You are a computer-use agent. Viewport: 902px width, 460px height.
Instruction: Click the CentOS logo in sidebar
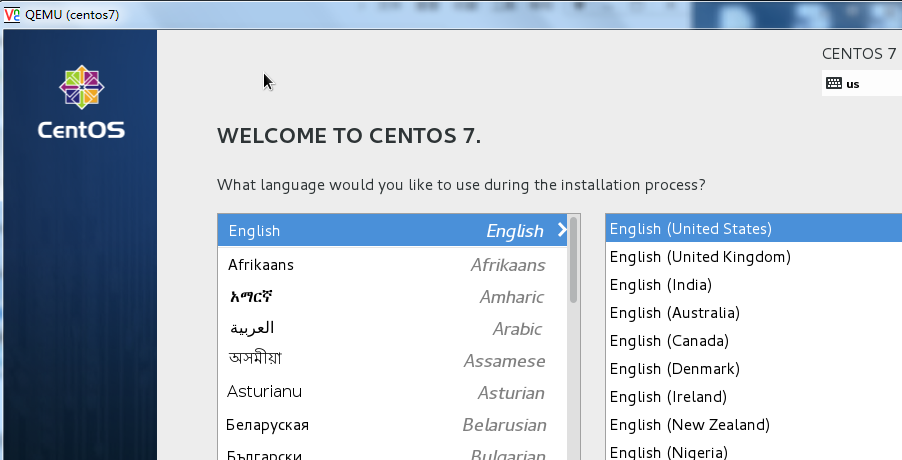click(x=81, y=102)
